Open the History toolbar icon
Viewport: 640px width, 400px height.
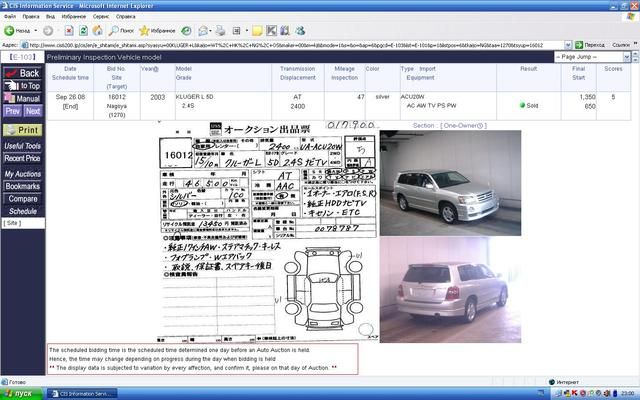(186, 31)
